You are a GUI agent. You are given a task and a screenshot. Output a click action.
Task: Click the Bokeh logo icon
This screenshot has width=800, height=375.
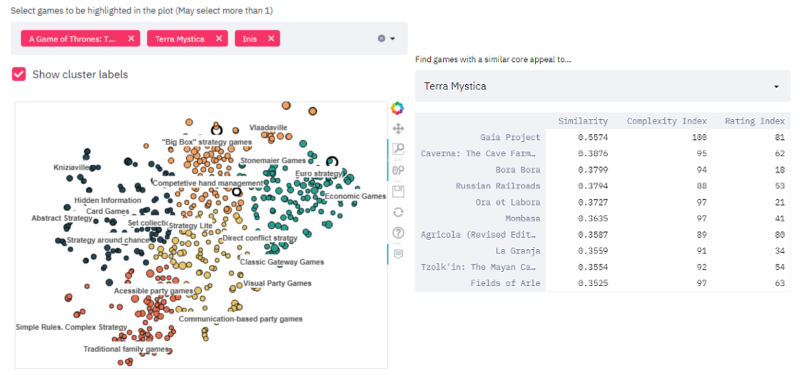(x=397, y=108)
